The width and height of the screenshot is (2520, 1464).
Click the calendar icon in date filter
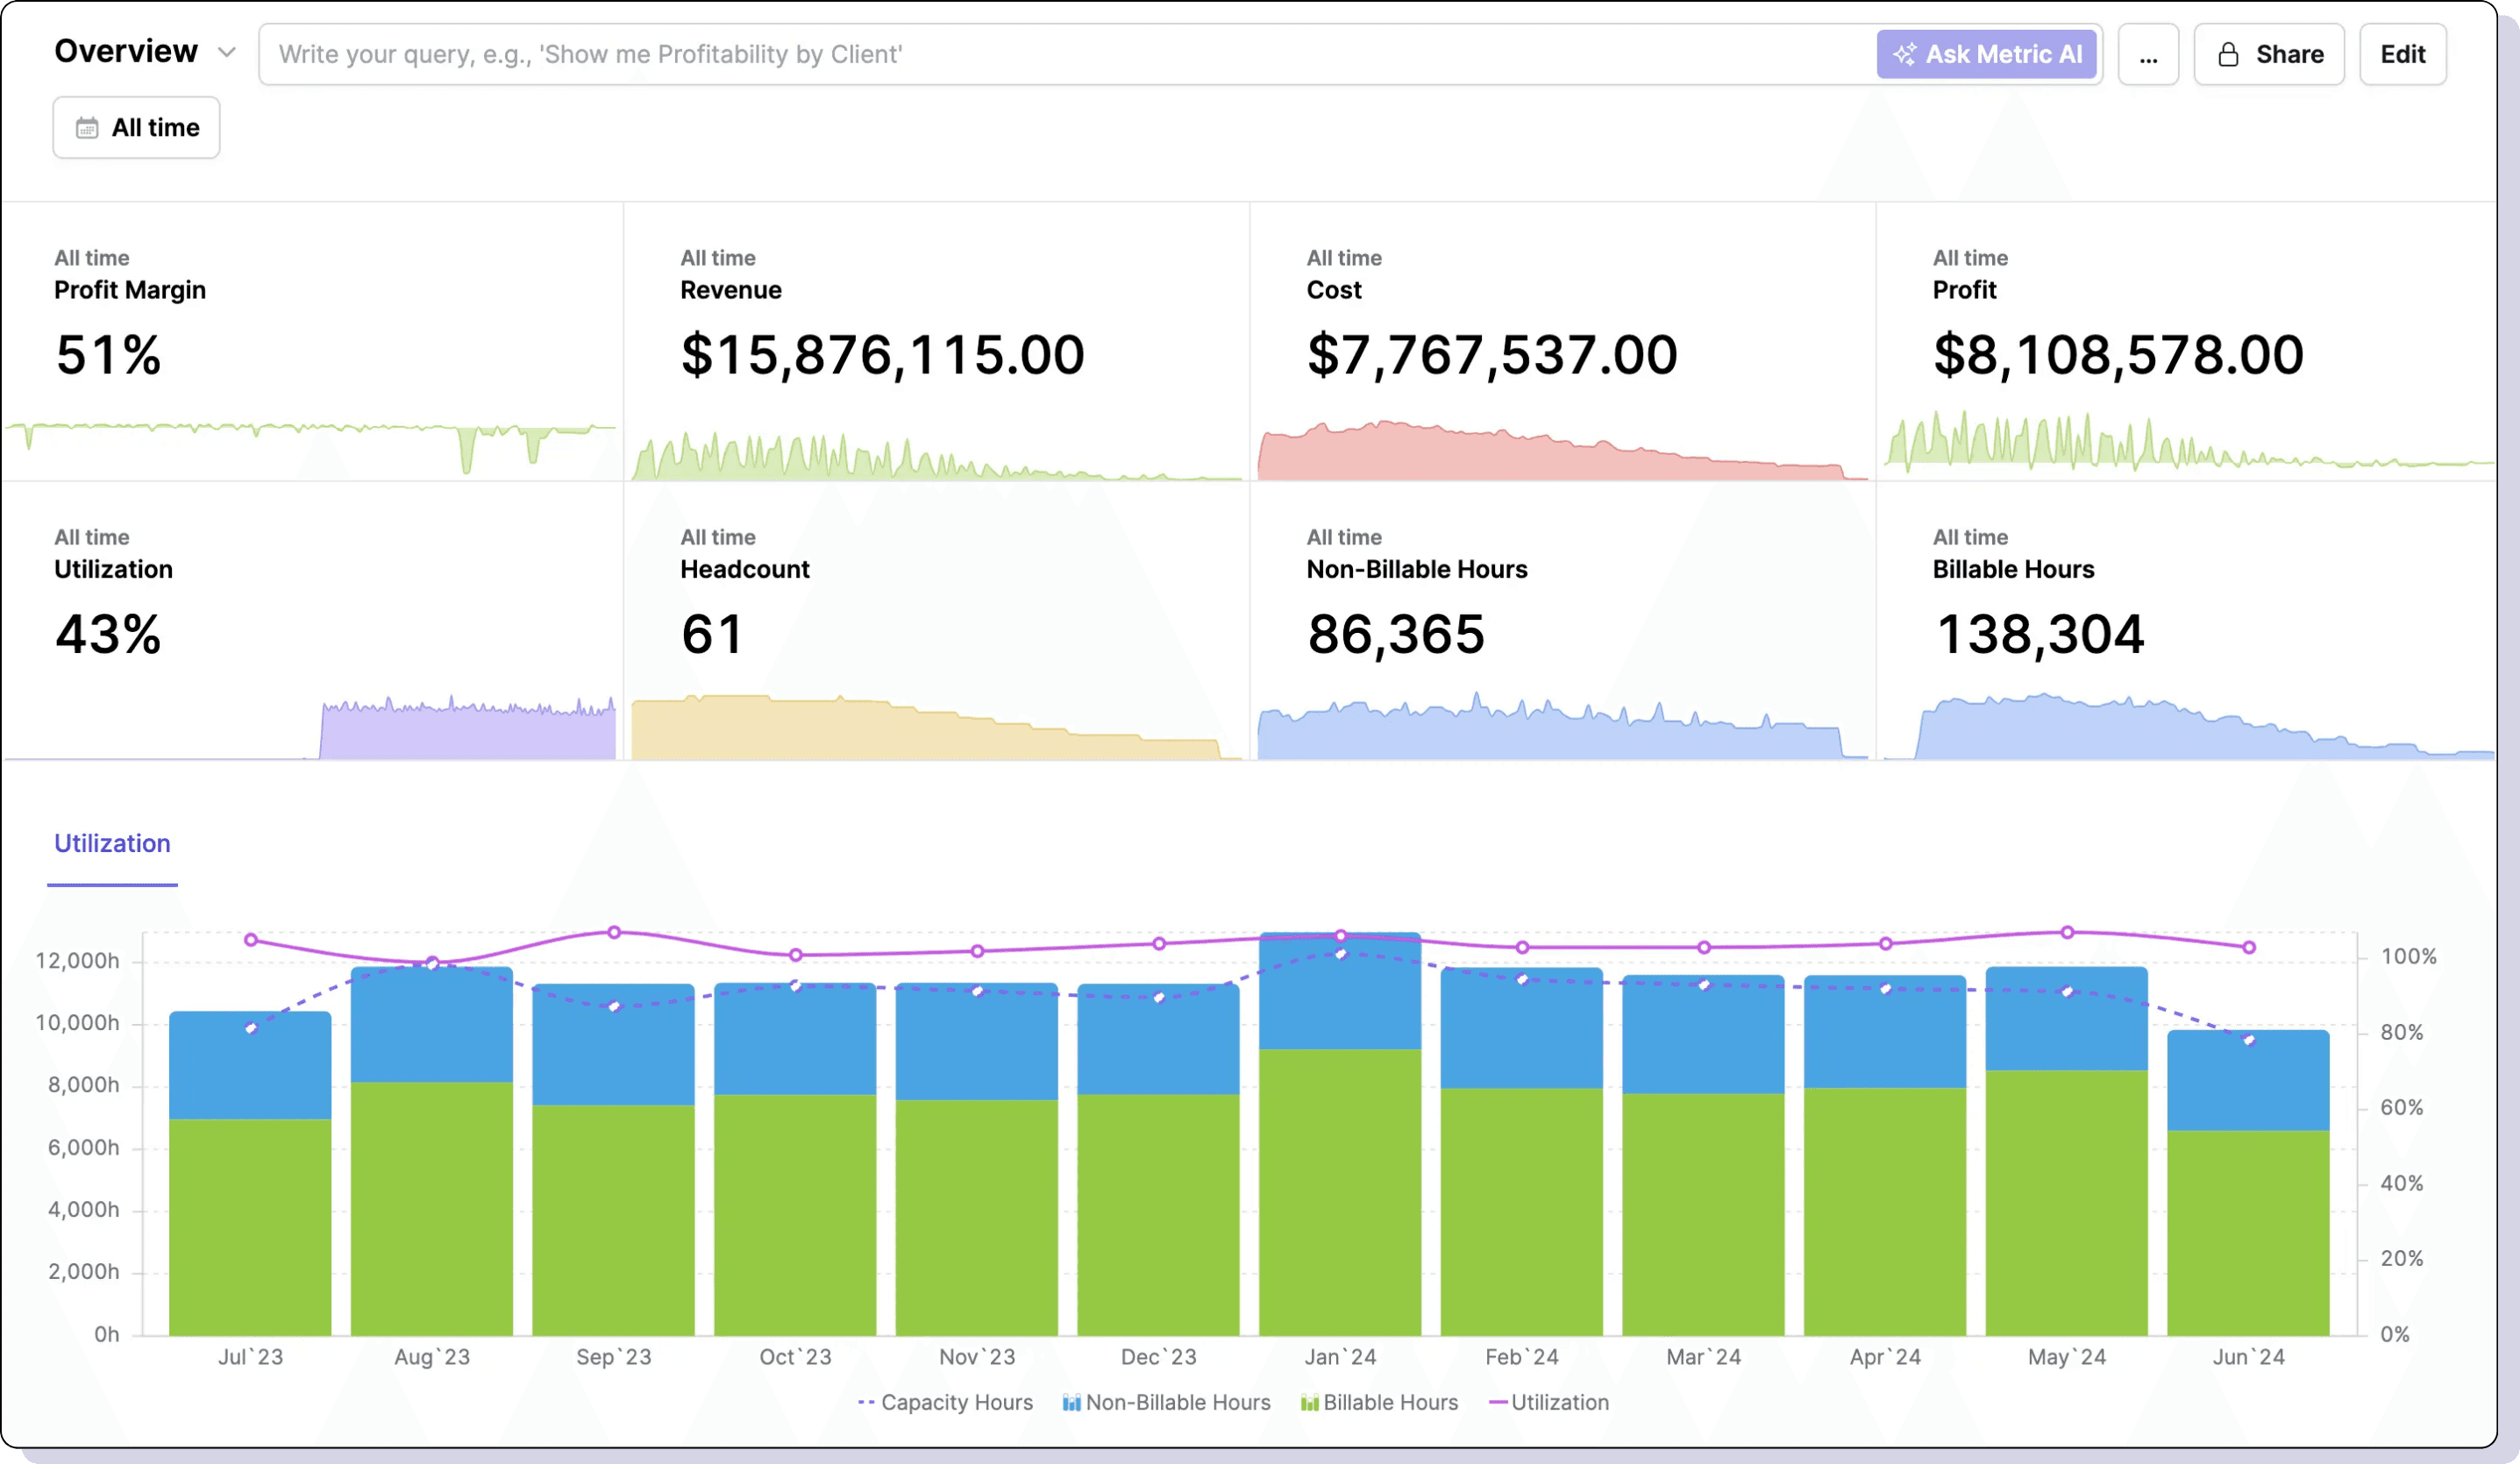(87, 127)
